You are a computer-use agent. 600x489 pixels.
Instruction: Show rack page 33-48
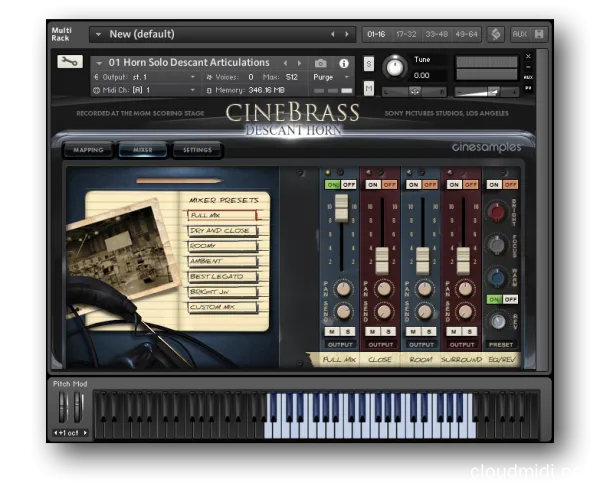click(437, 34)
